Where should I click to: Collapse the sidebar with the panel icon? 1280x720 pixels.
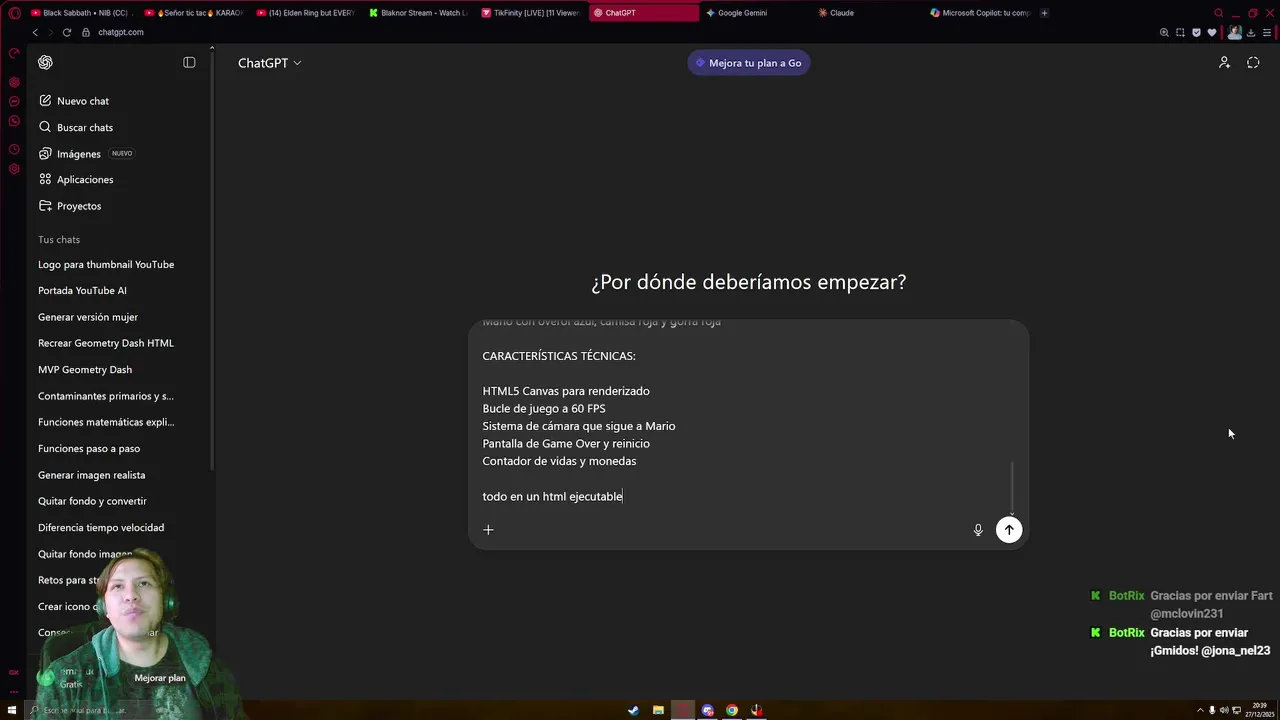tap(189, 62)
